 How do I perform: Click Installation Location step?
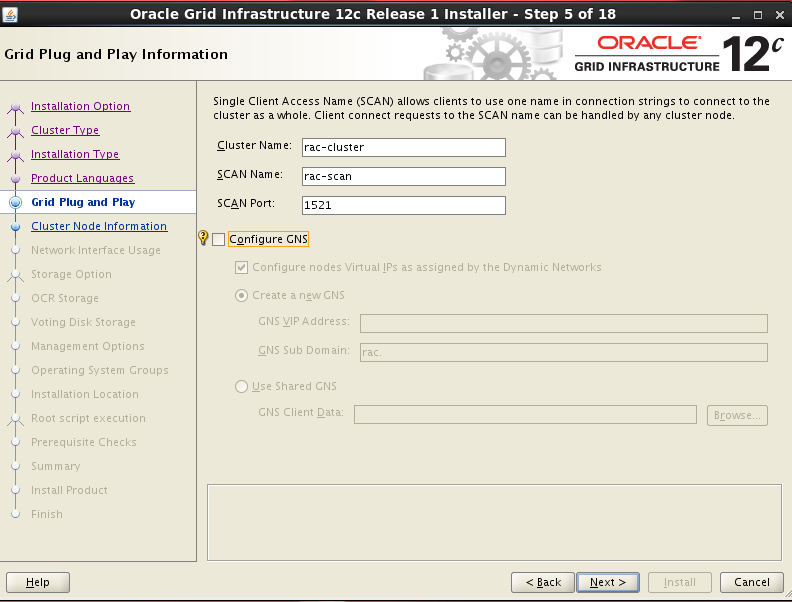coord(85,394)
